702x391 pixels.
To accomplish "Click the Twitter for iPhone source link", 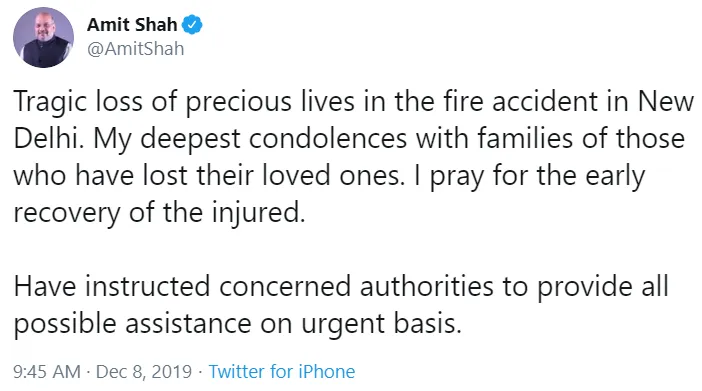I will point(282,371).
